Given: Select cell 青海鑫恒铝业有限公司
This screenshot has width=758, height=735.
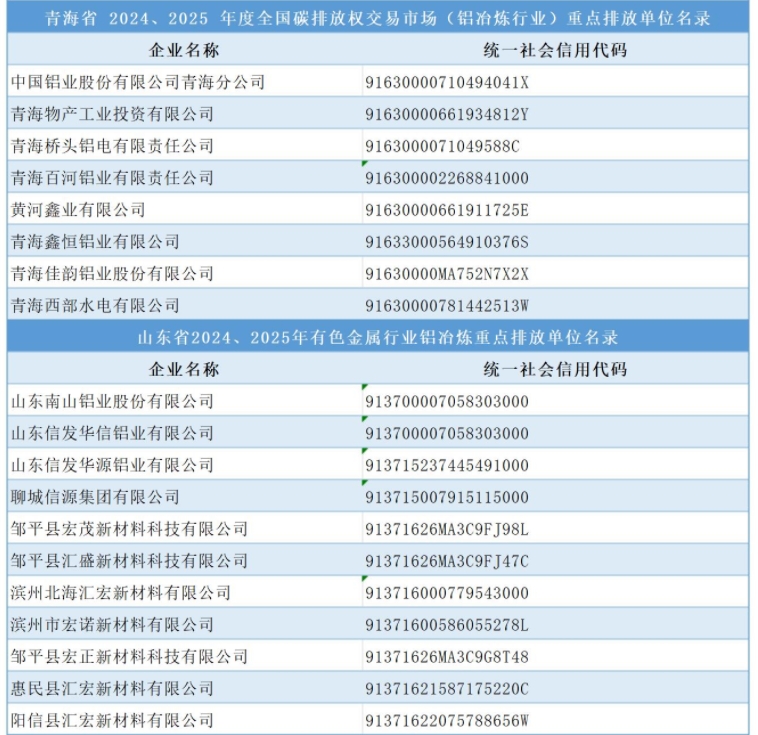Looking at the screenshot, I should coord(185,241).
